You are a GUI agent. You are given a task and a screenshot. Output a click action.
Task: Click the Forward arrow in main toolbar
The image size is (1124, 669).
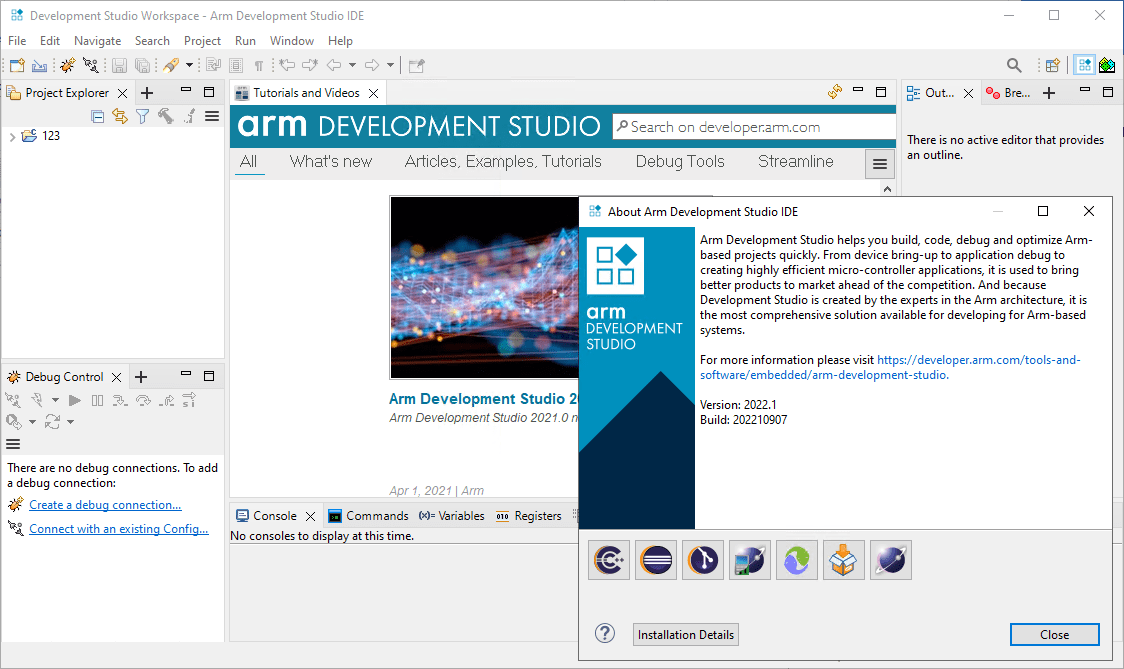[x=372, y=65]
